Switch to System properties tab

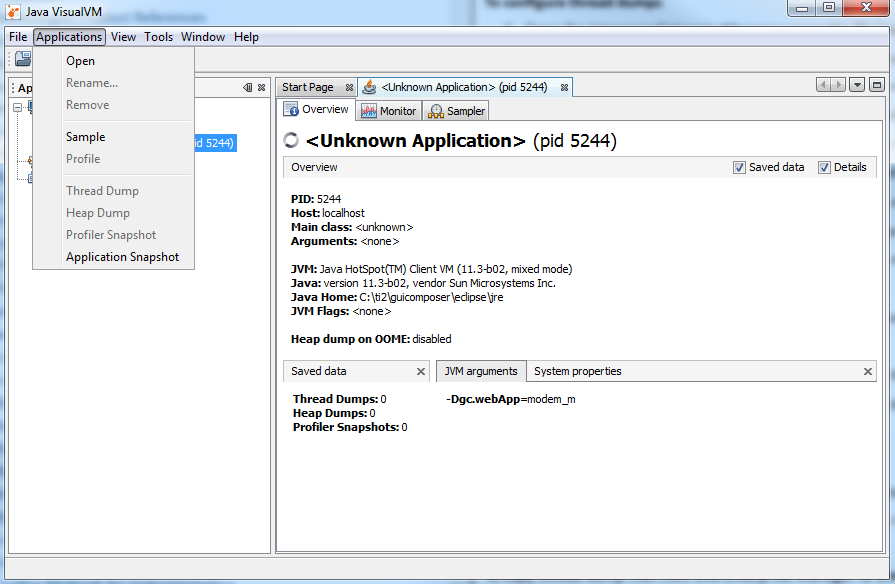(578, 371)
